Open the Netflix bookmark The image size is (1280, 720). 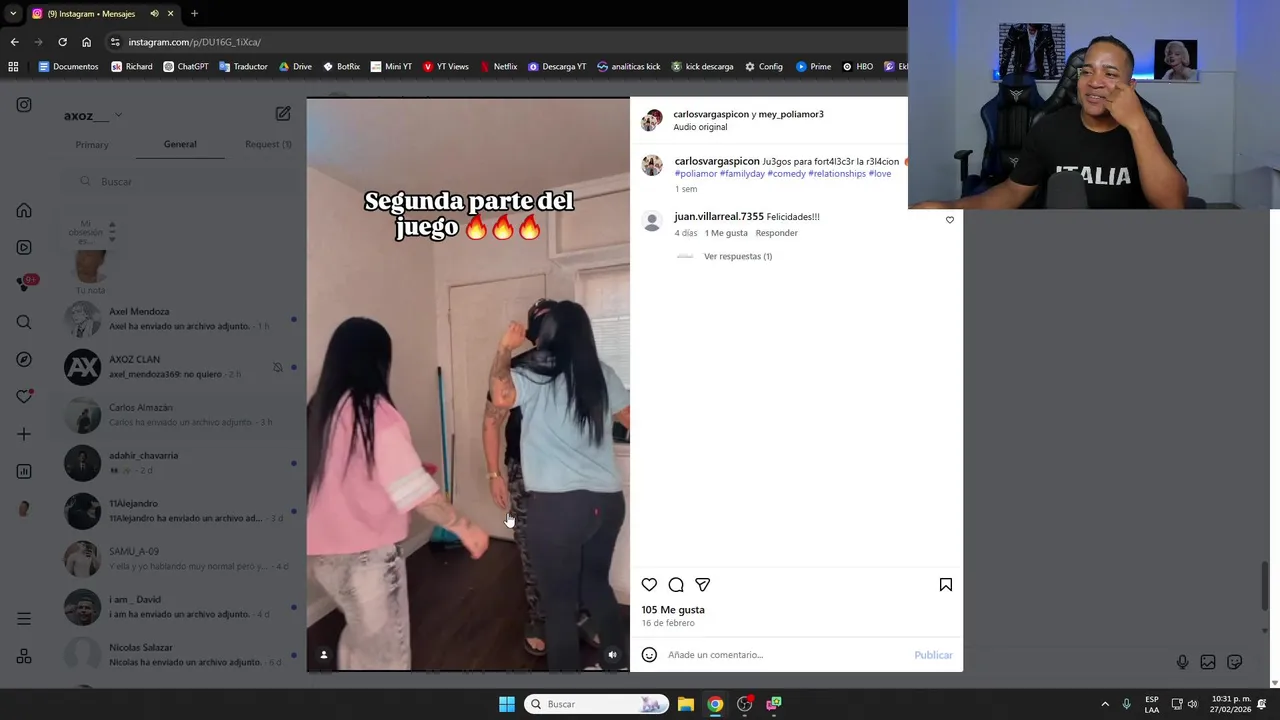tap(498, 67)
